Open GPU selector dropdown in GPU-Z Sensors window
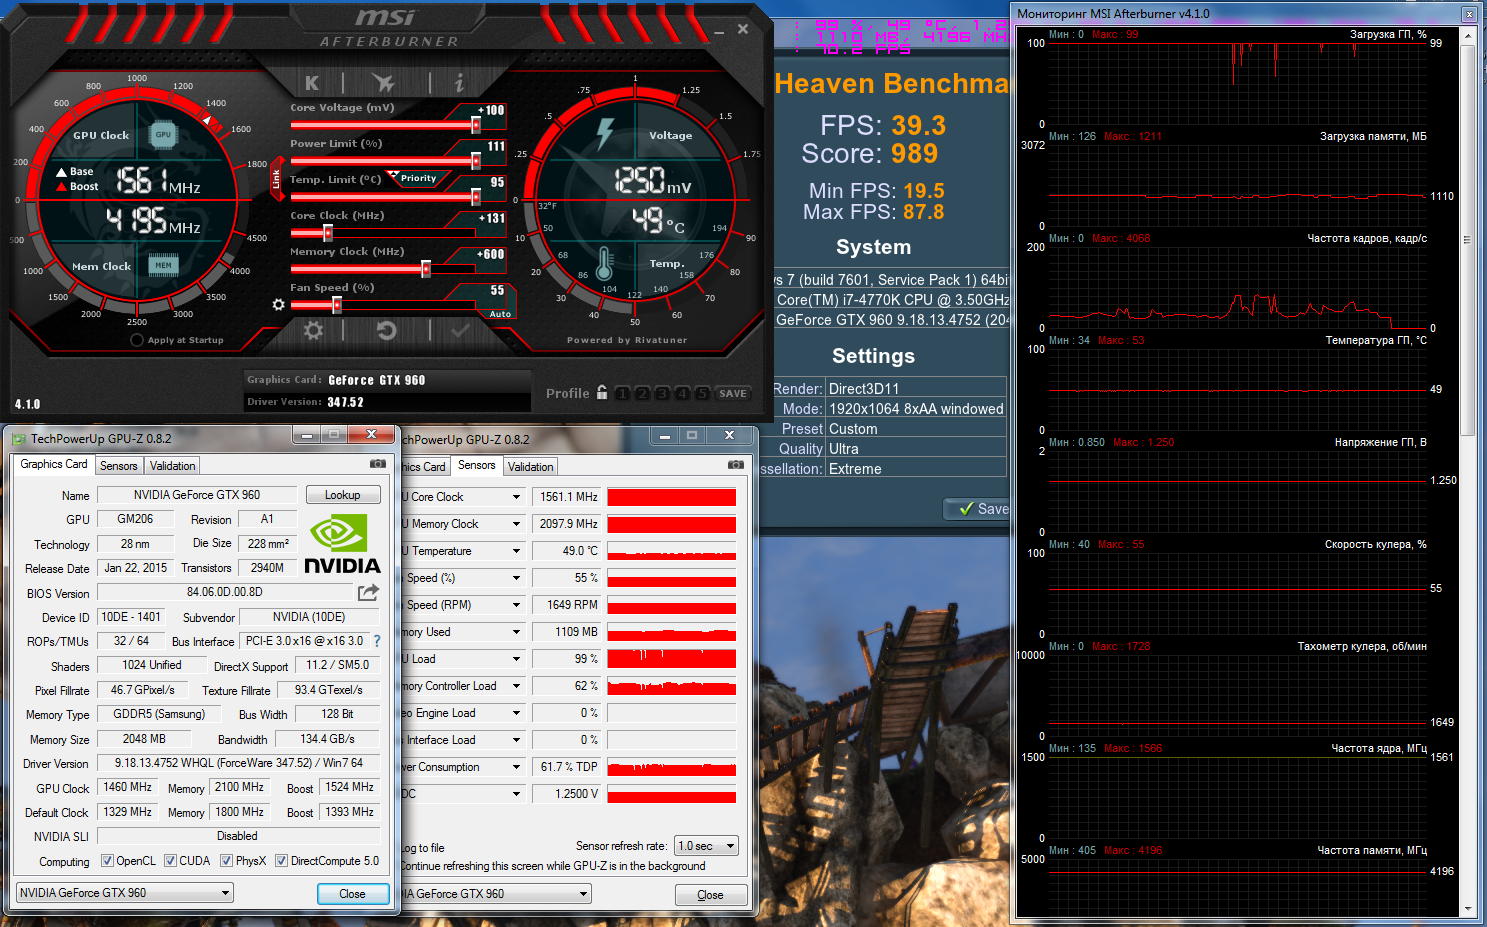The height and width of the screenshot is (927, 1487). (583, 894)
